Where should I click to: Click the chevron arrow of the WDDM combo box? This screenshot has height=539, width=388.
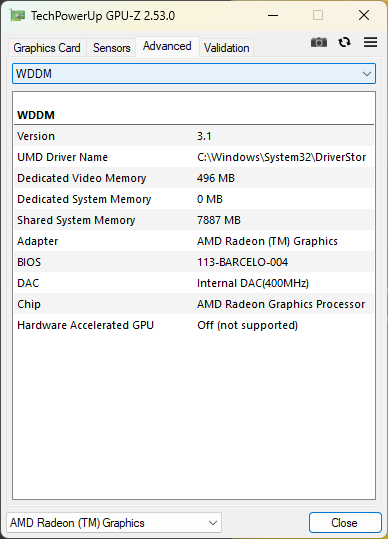point(367,74)
